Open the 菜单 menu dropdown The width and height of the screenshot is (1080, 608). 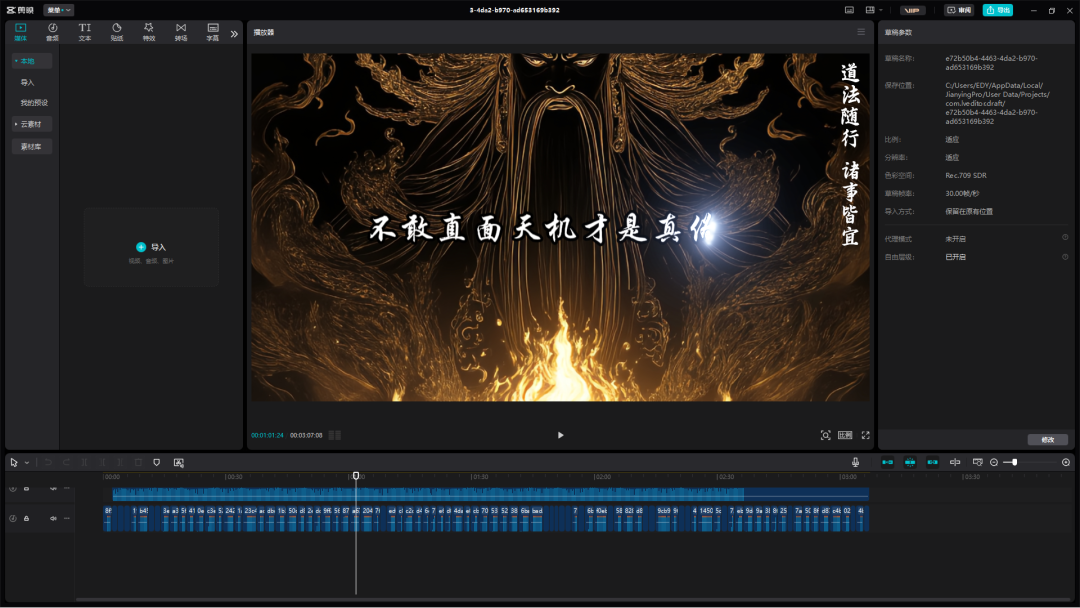59,10
